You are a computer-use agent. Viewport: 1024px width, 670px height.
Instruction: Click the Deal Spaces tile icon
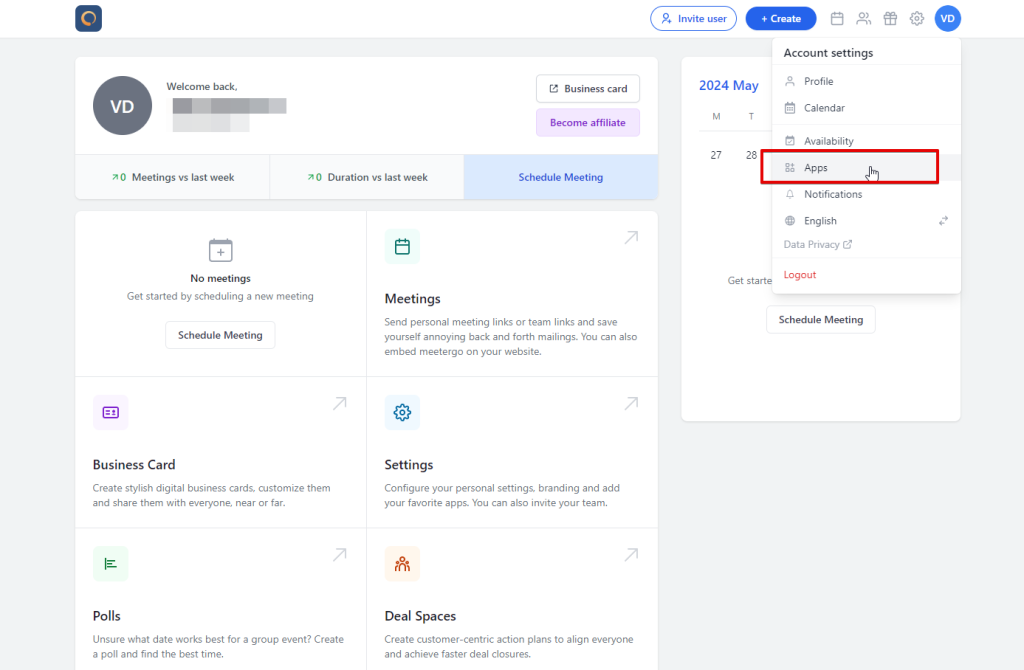click(402, 564)
